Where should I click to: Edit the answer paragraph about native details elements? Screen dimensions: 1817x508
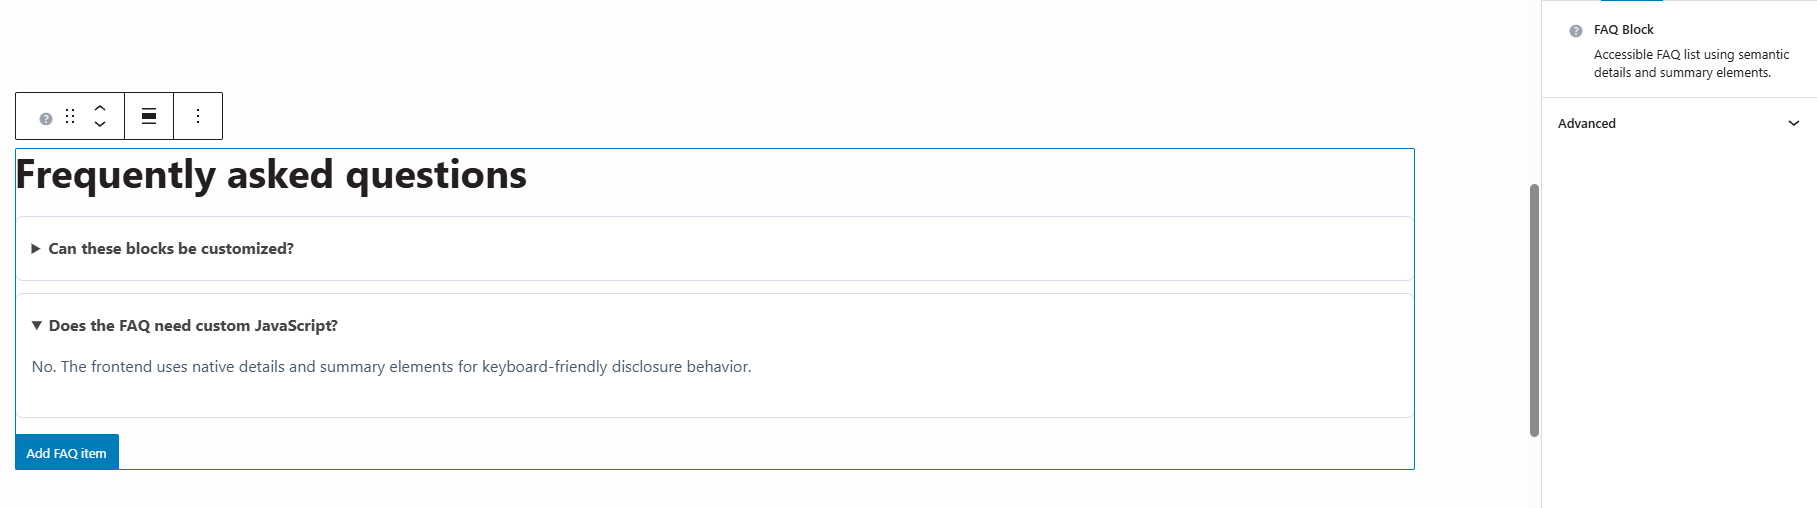(391, 367)
